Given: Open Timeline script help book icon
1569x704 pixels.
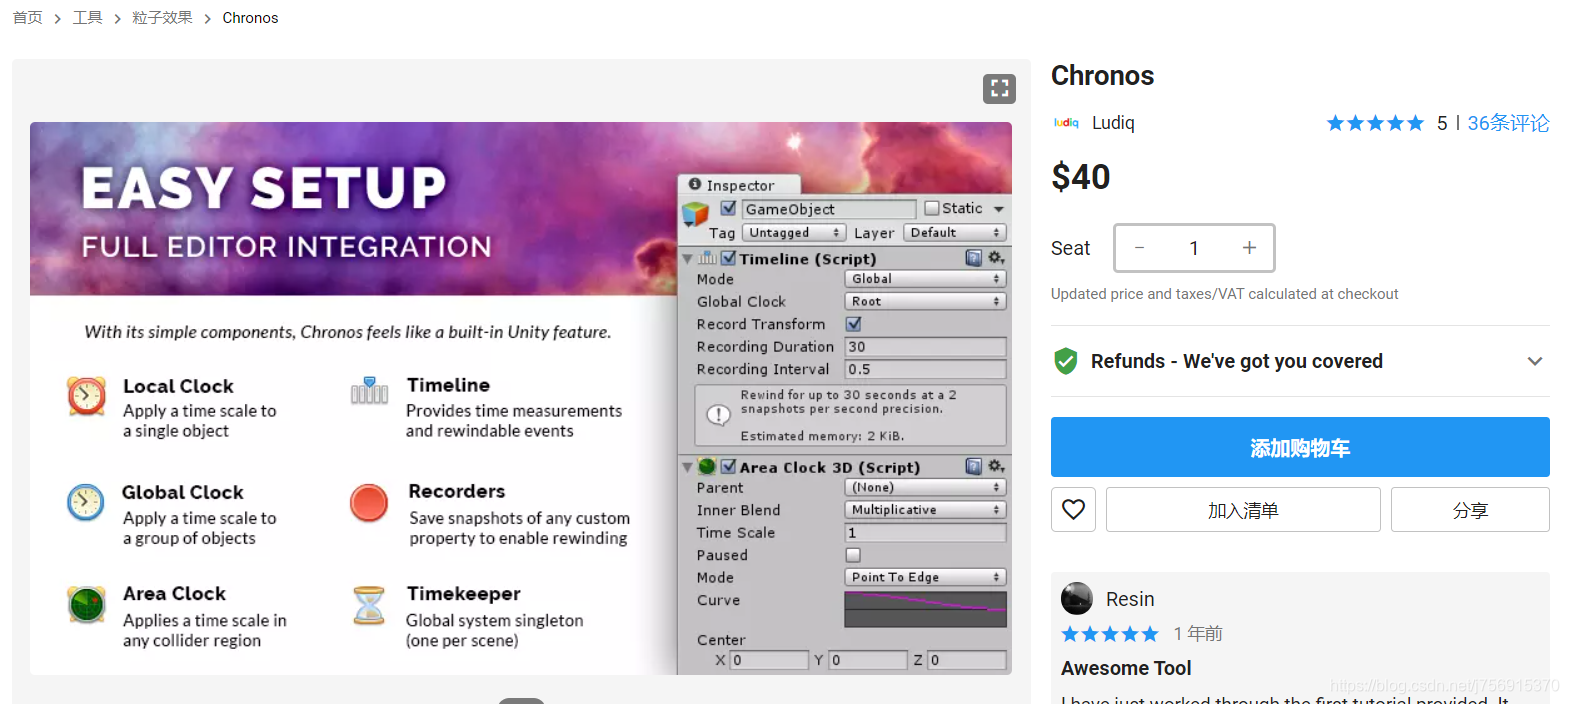Looking at the screenshot, I should coord(974,258).
